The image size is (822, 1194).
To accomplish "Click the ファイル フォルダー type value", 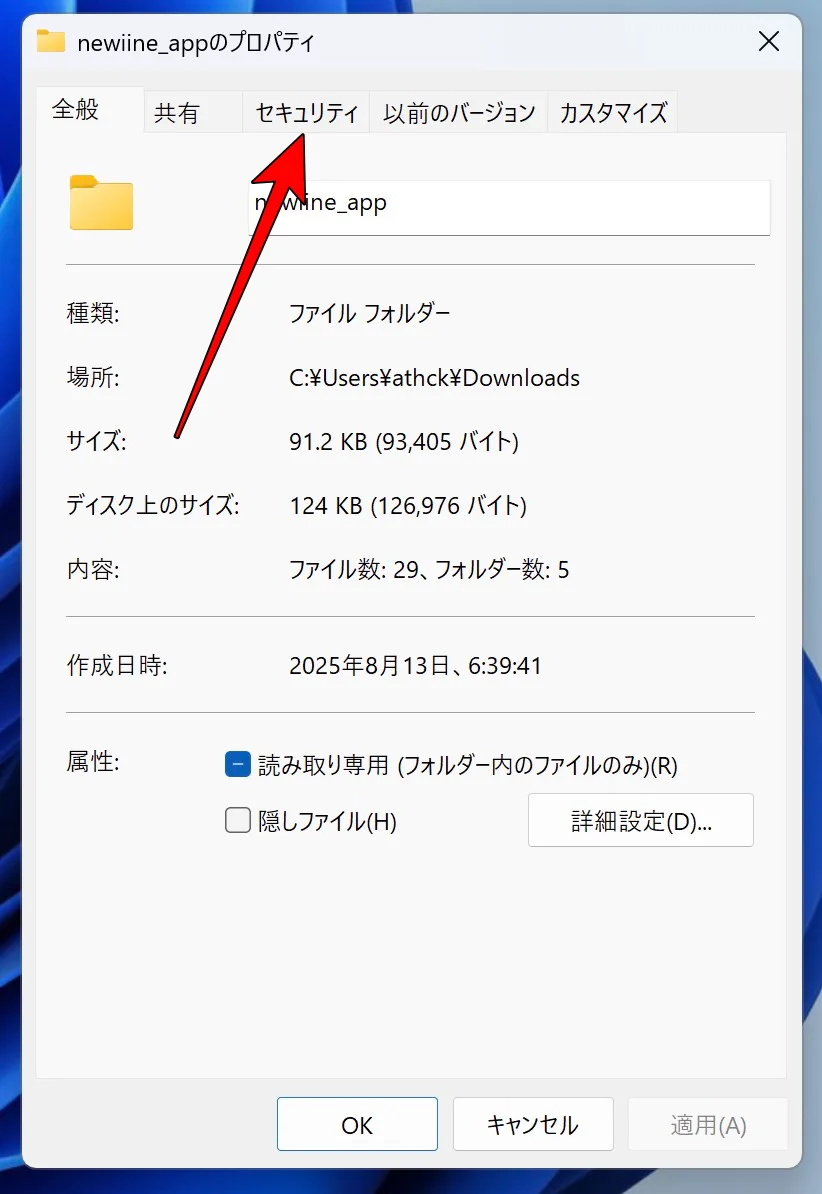I will point(369,313).
